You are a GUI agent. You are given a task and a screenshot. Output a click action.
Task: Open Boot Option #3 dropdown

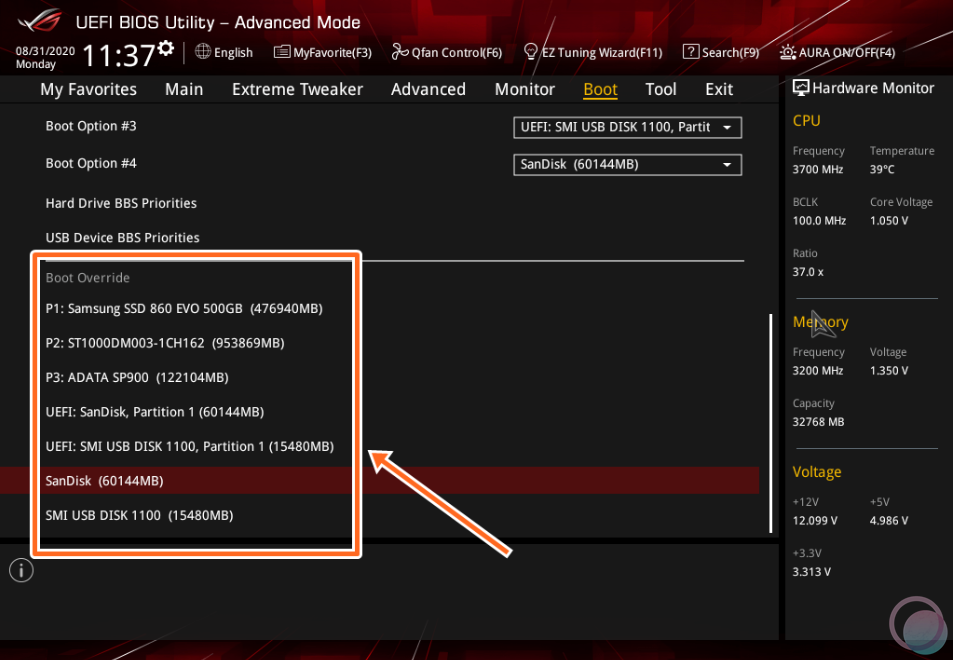click(x=627, y=127)
